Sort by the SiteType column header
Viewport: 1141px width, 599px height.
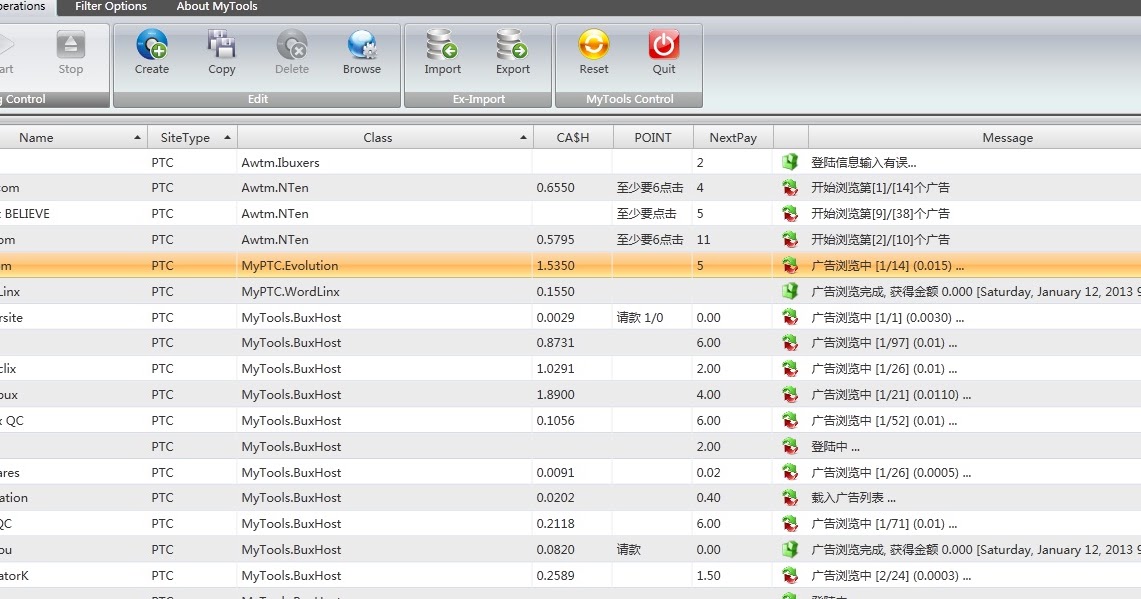(193, 138)
